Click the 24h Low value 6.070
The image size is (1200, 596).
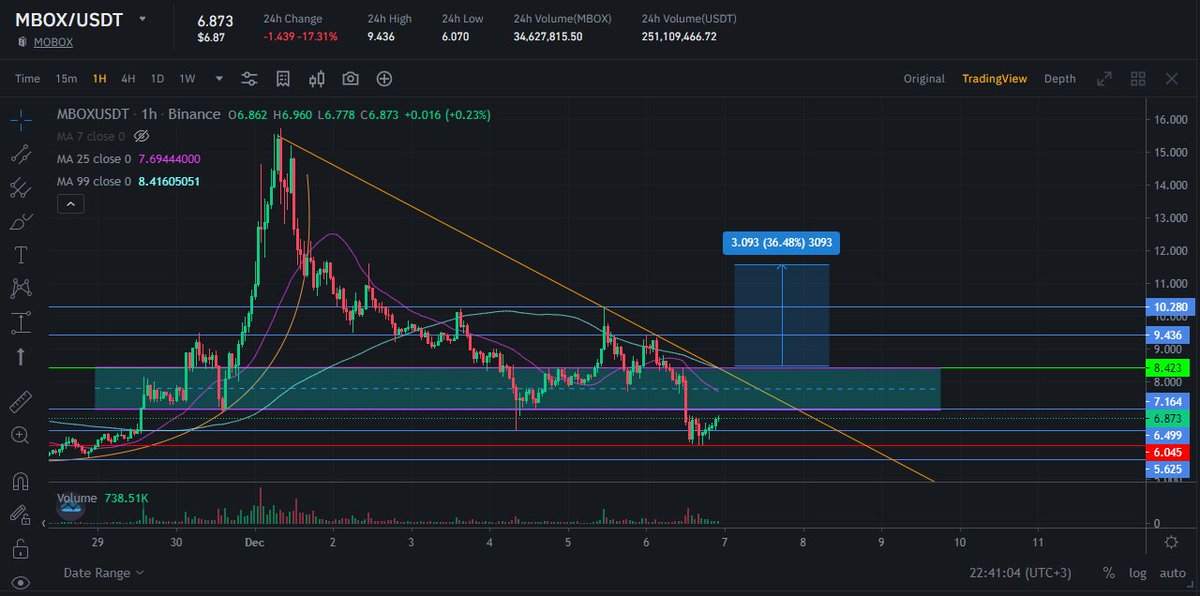point(457,36)
